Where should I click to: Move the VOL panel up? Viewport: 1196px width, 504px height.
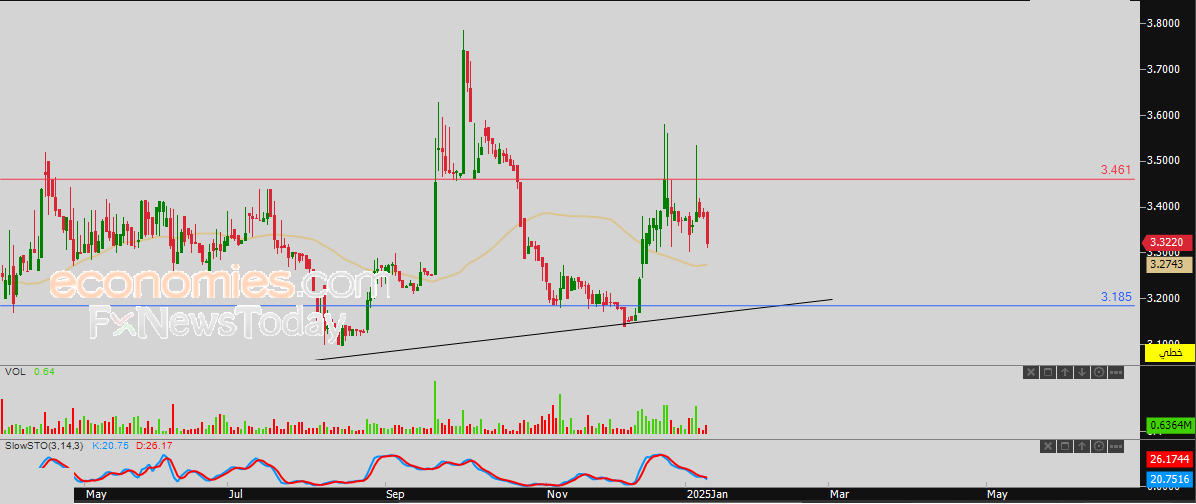click(x=1065, y=372)
